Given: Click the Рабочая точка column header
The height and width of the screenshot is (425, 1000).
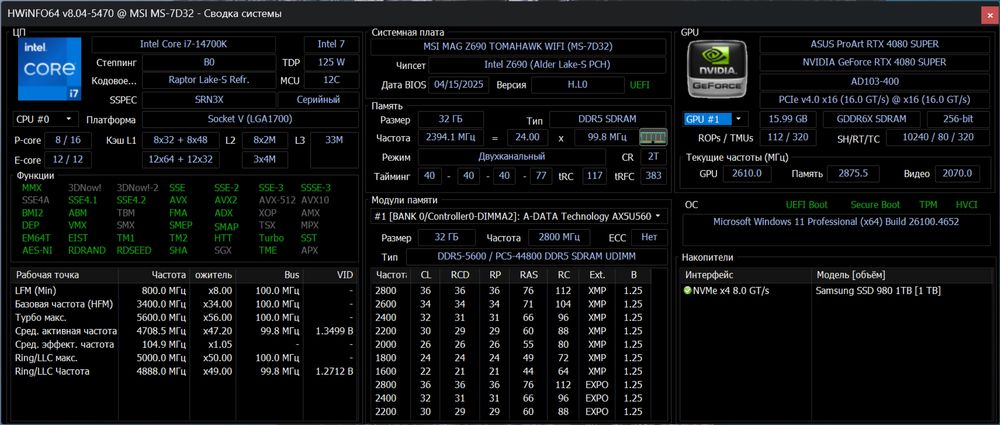Looking at the screenshot, I should (65, 275).
